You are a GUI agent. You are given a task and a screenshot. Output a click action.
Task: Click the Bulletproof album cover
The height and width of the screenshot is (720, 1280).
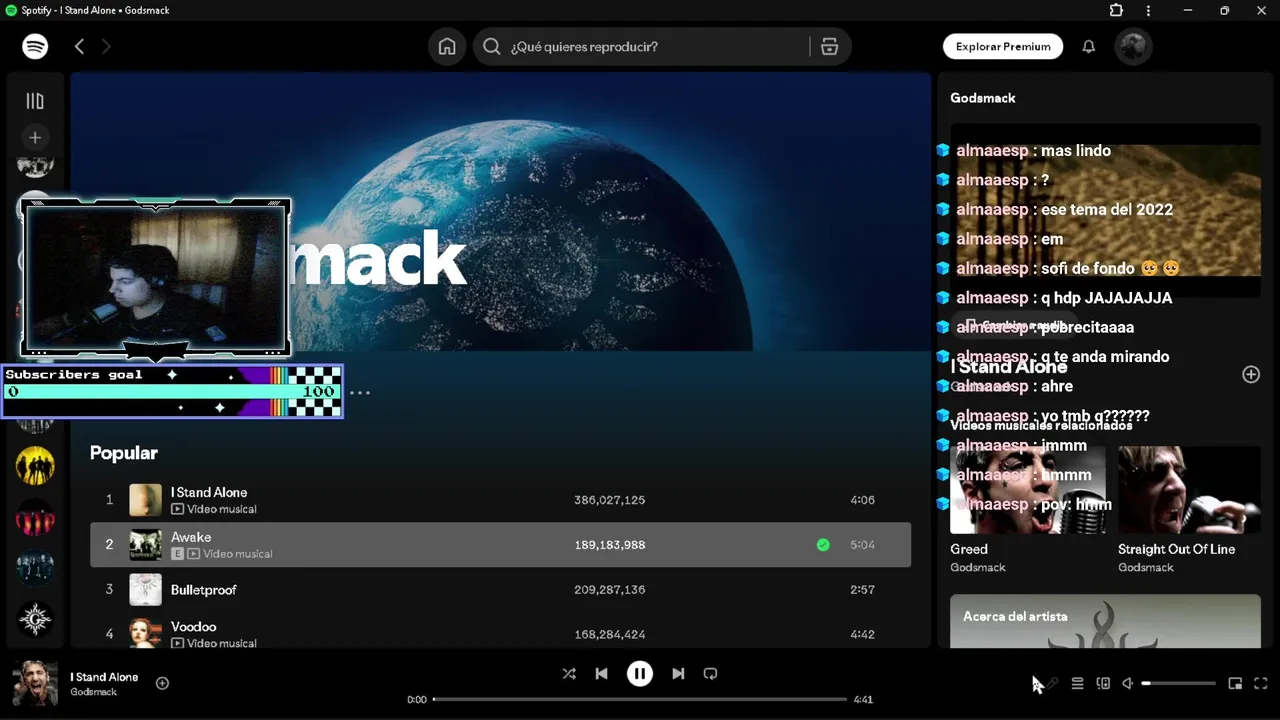tap(145, 590)
